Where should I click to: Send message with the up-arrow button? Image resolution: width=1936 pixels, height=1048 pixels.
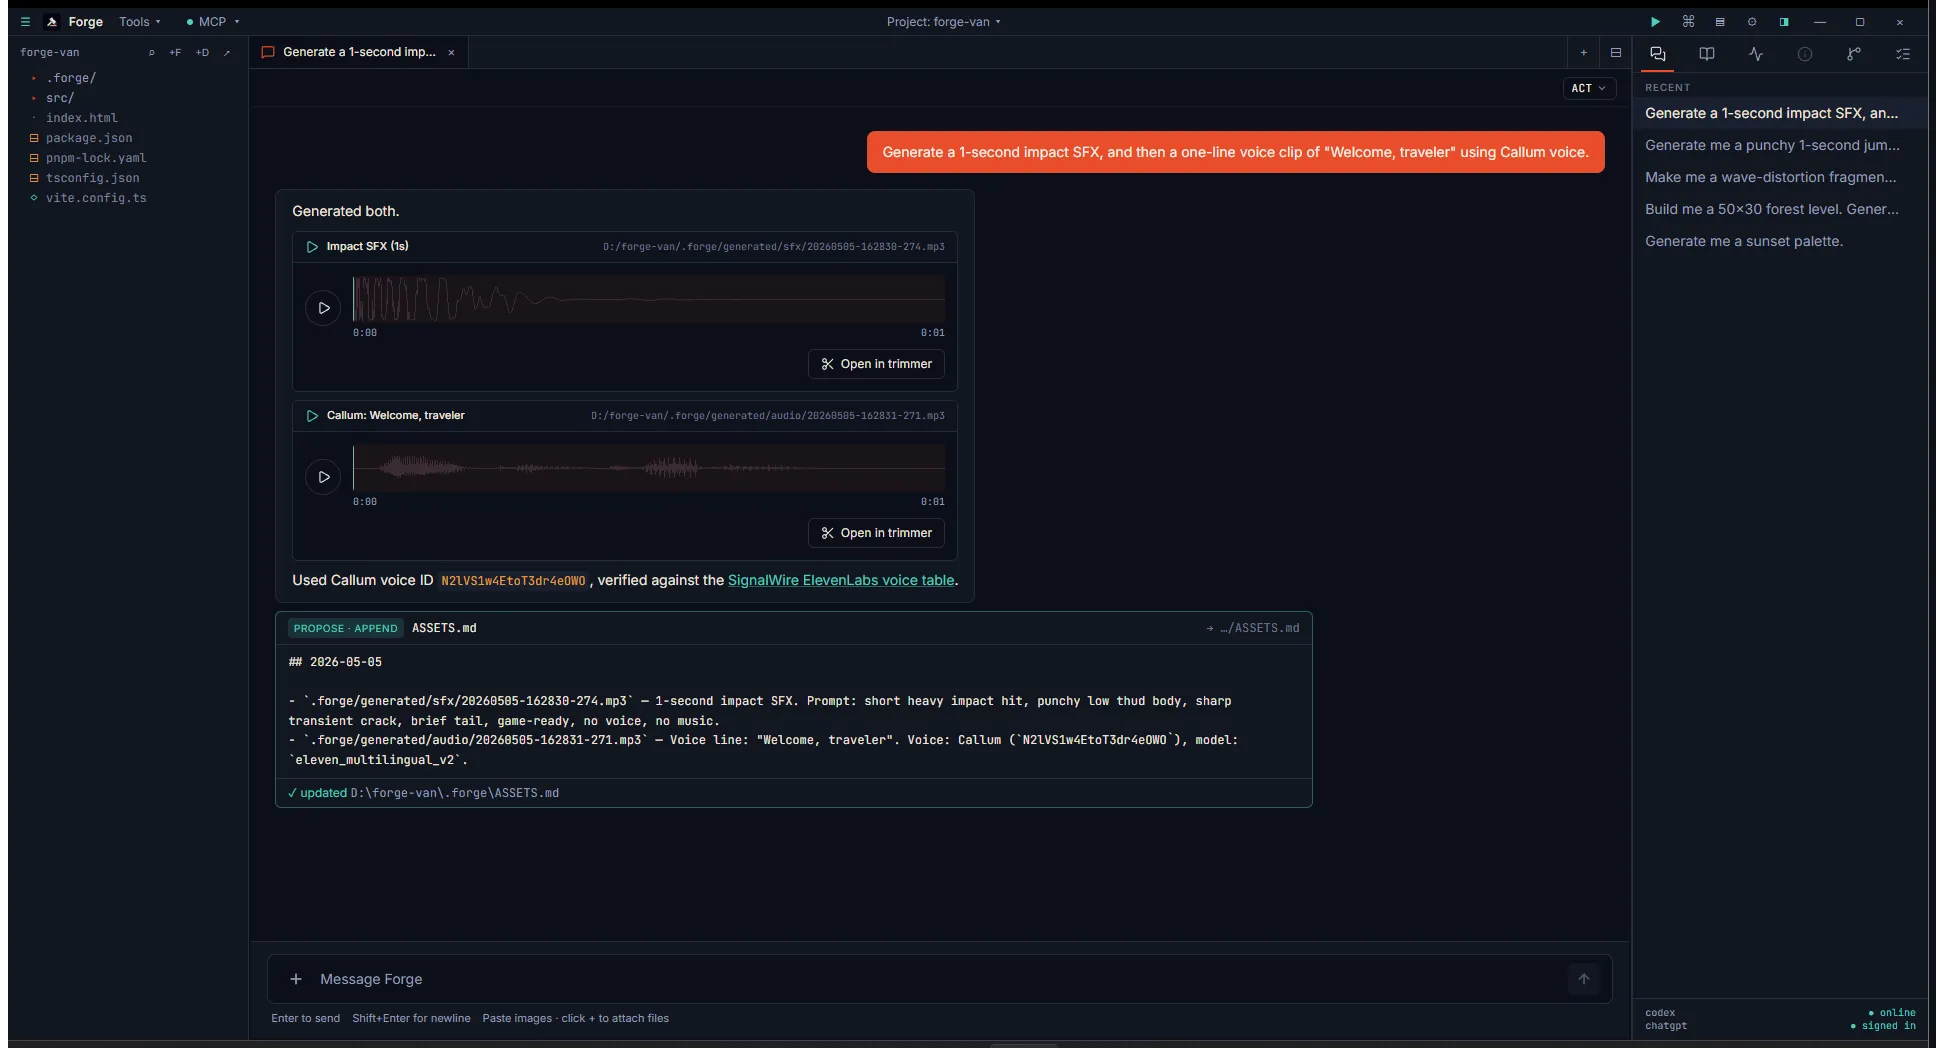pyautogui.click(x=1584, y=979)
